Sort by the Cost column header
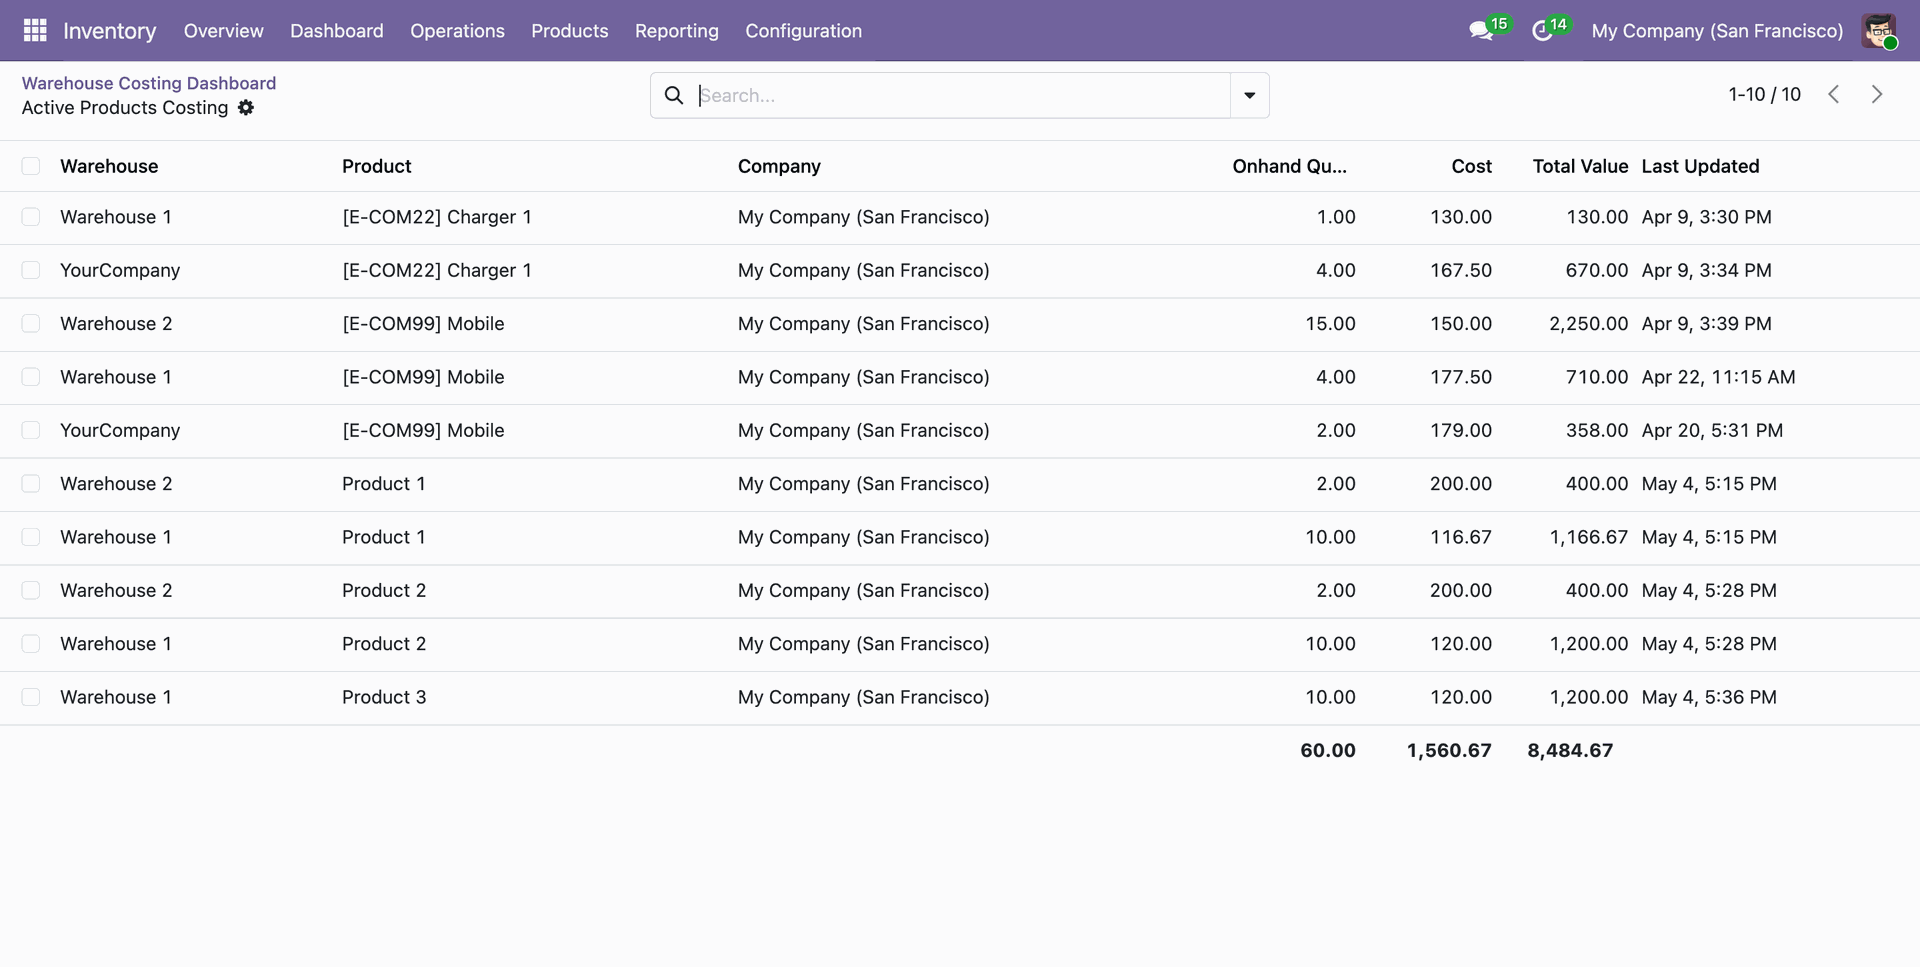Screen dimensions: 1920x967 pos(1471,166)
